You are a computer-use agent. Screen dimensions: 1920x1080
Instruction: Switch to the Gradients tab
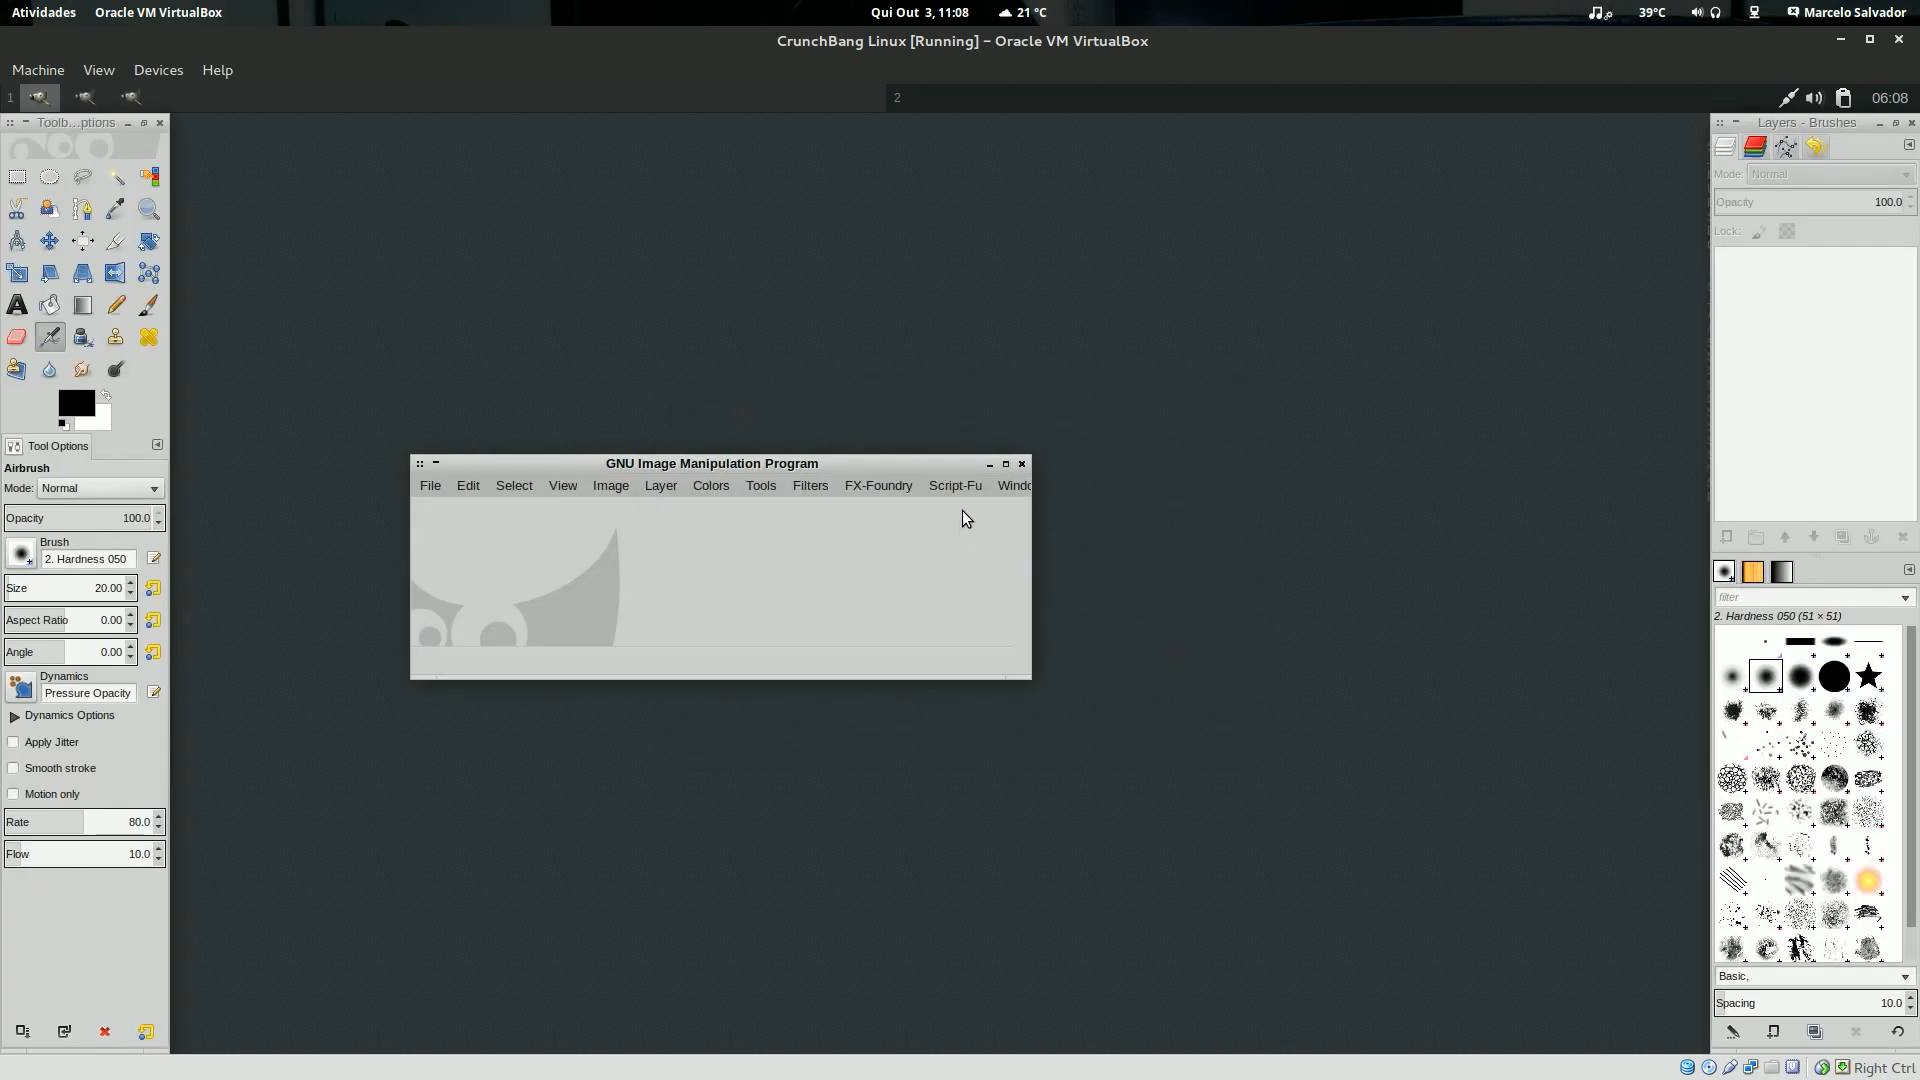(x=1782, y=572)
